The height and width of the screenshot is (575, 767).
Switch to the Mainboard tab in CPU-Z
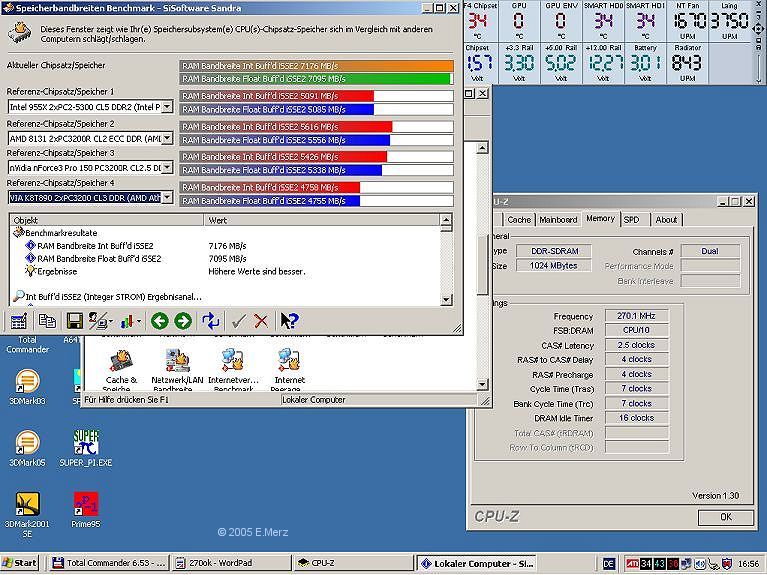coord(558,220)
